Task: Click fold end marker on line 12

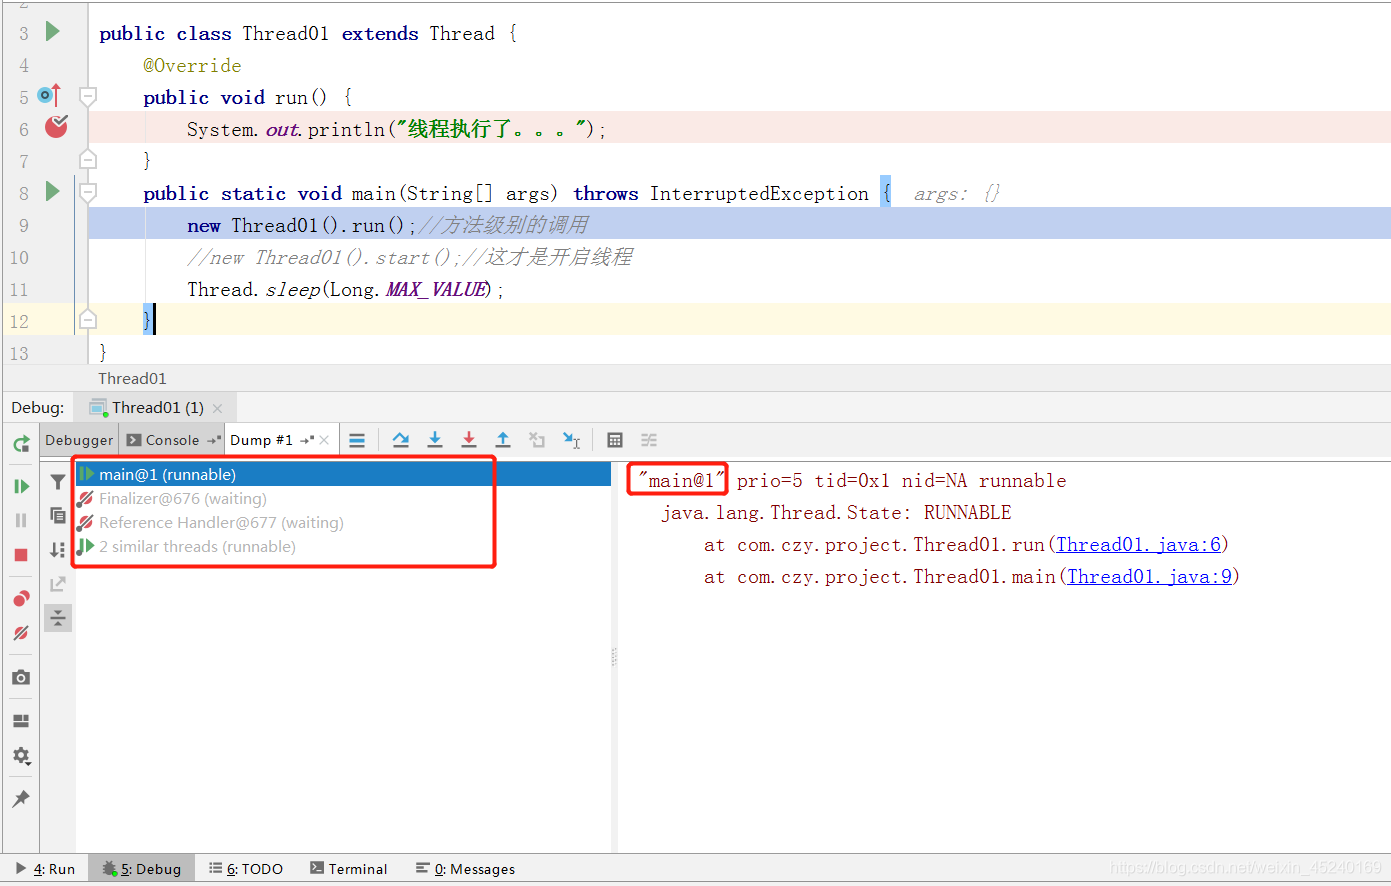Action: pyautogui.click(x=88, y=319)
